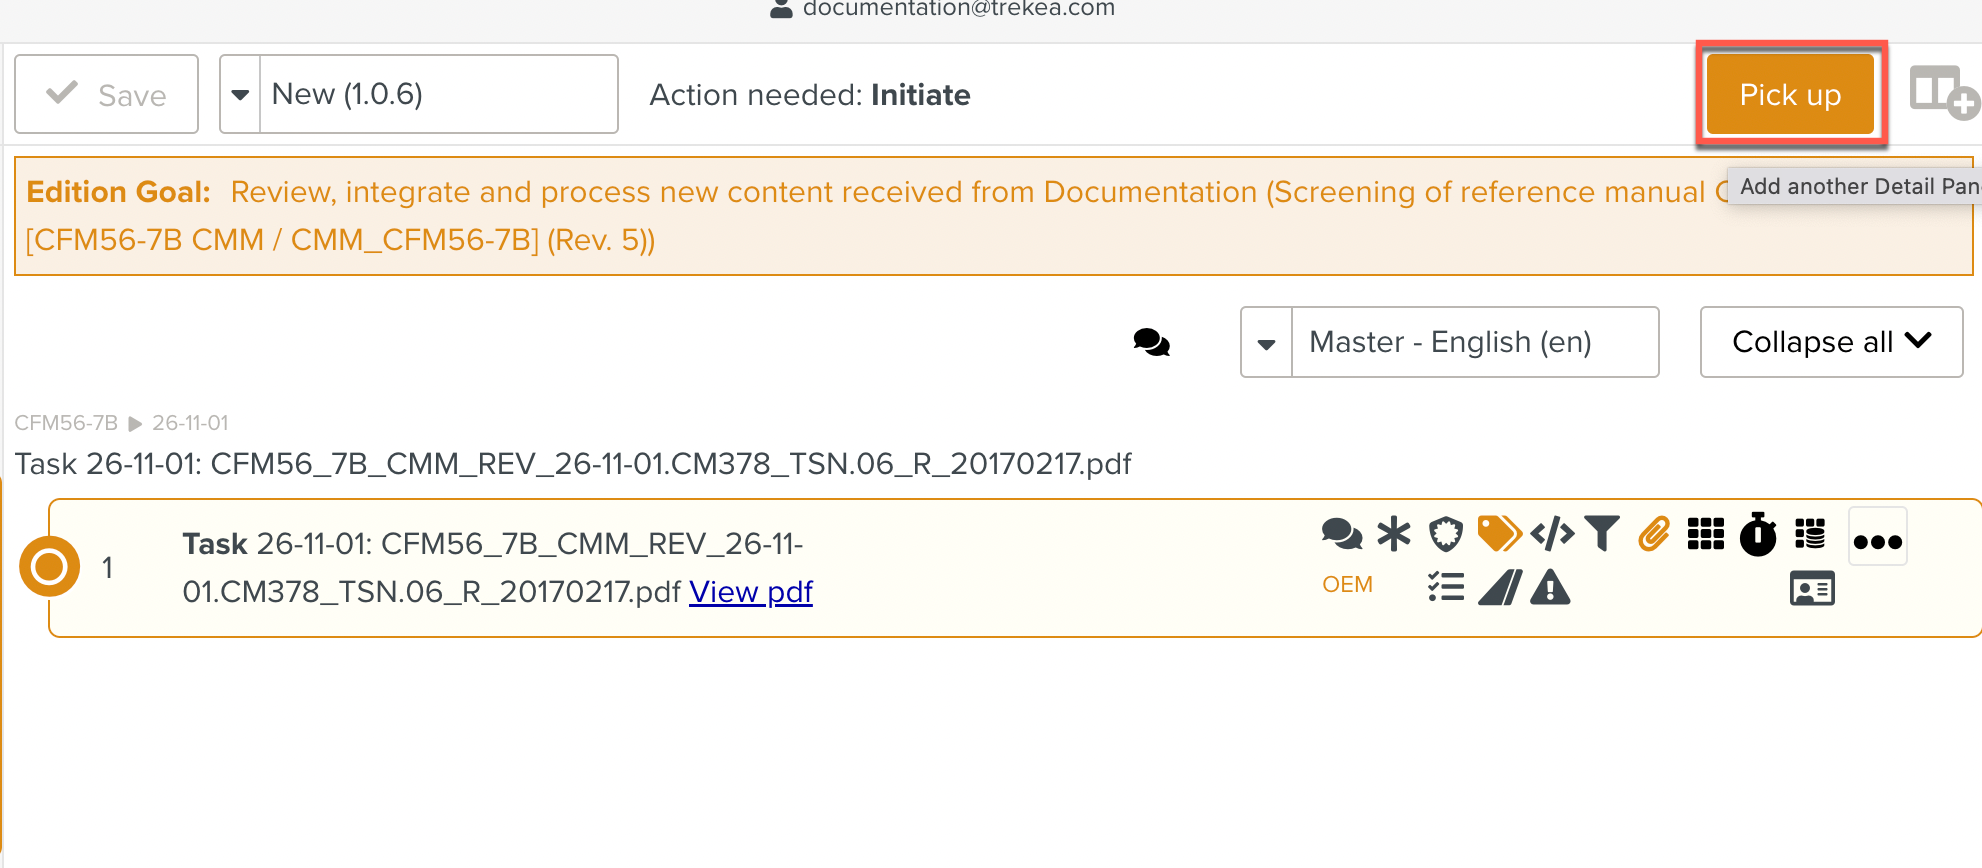This screenshot has width=1982, height=868.
Task: Expand the Collapse all menu
Action: coord(1830,342)
